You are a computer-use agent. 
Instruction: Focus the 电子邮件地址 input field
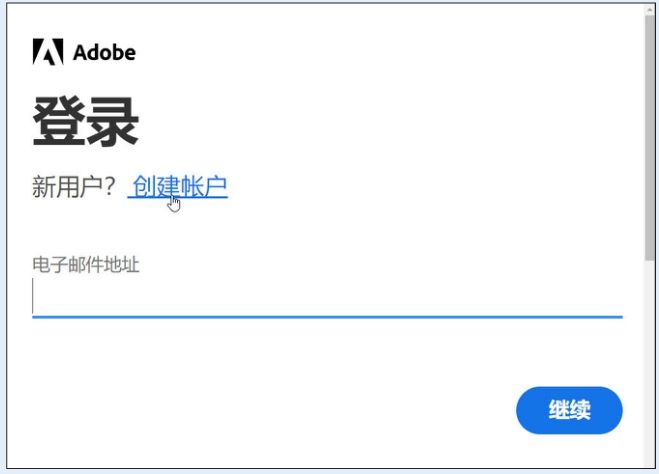tap(327, 296)
